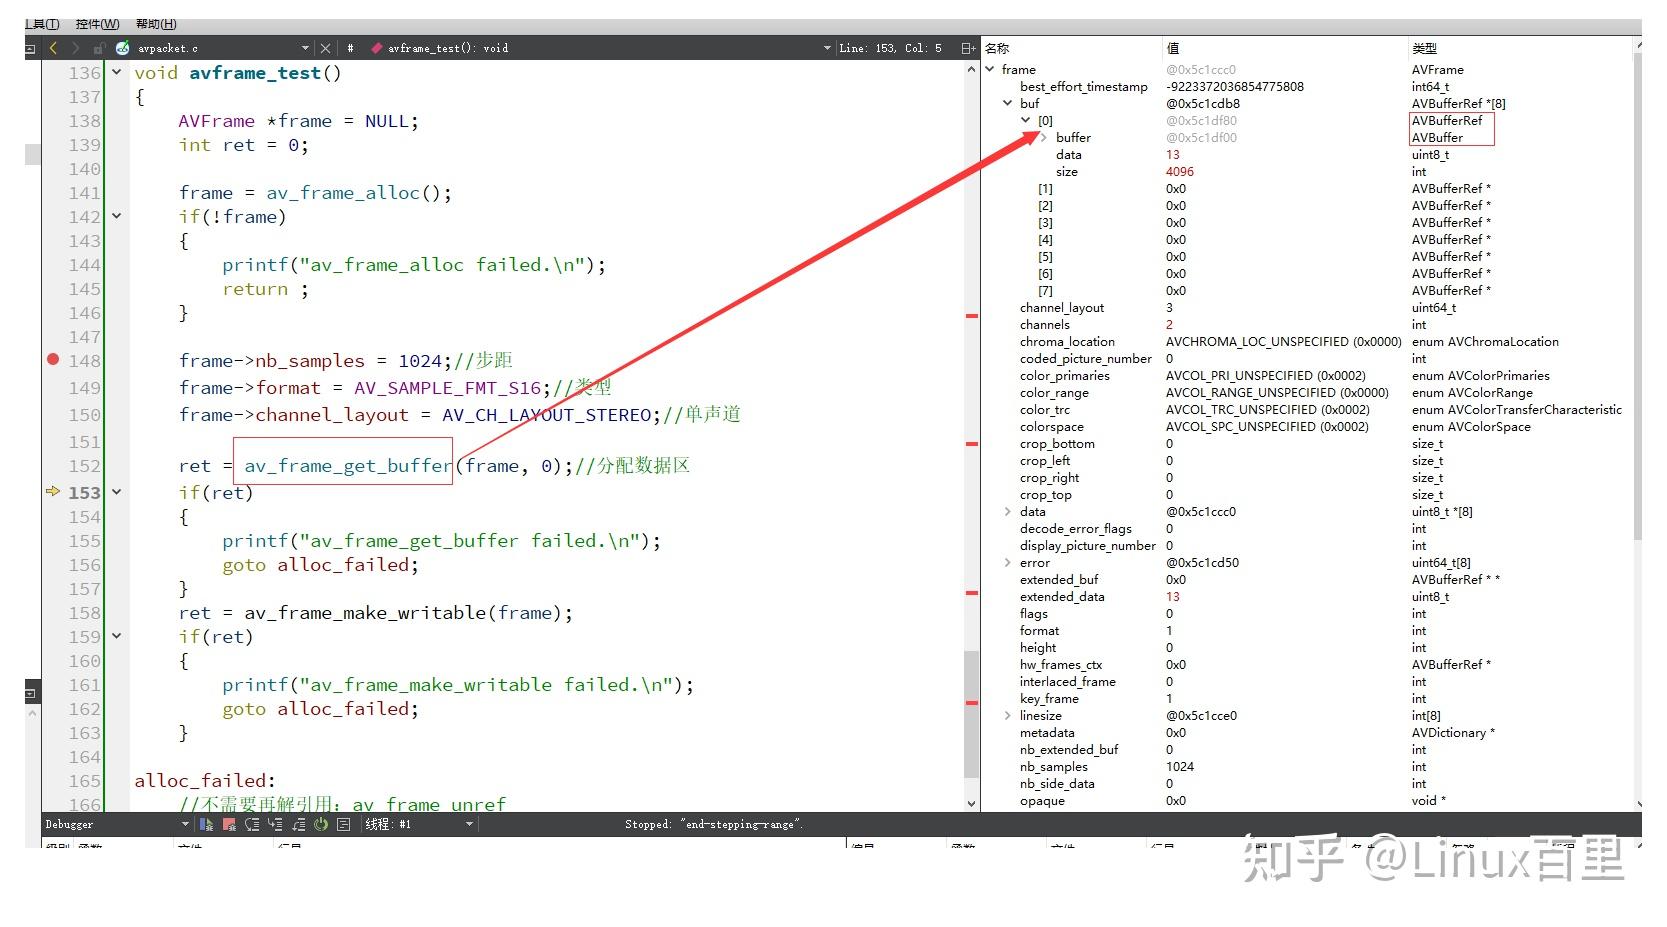Viewport: 1667px width, 927px height.
Task: Select the opaque variable row
Action: point(1306,801)
